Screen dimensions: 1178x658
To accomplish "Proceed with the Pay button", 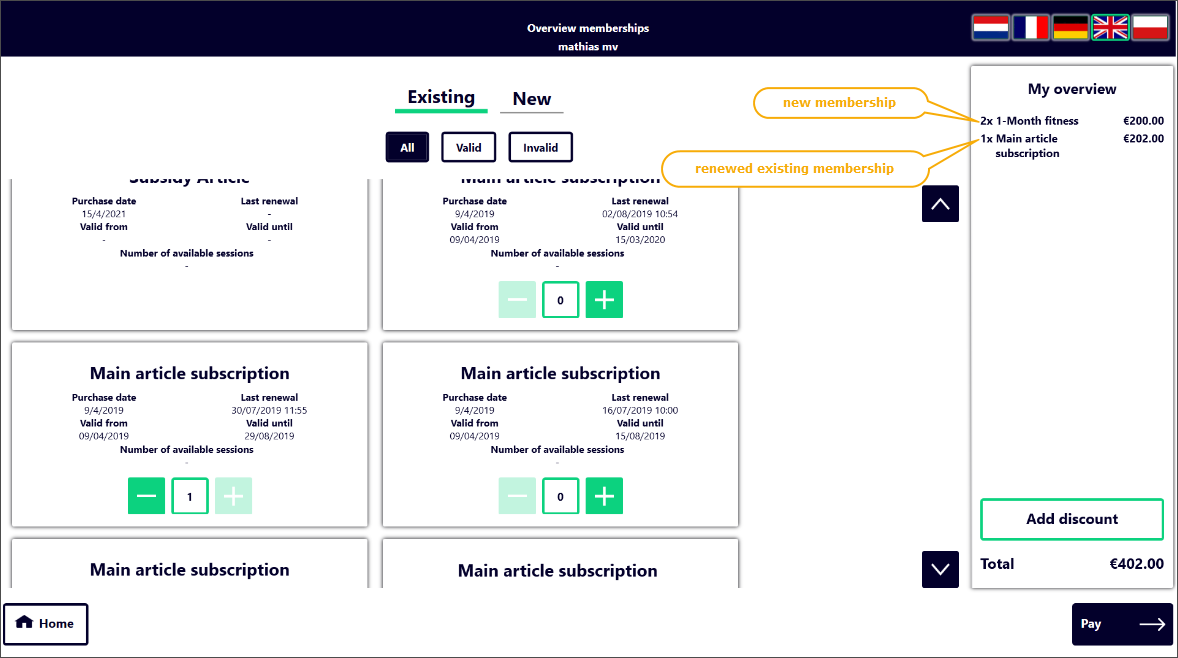I will tap(1122, 624).
